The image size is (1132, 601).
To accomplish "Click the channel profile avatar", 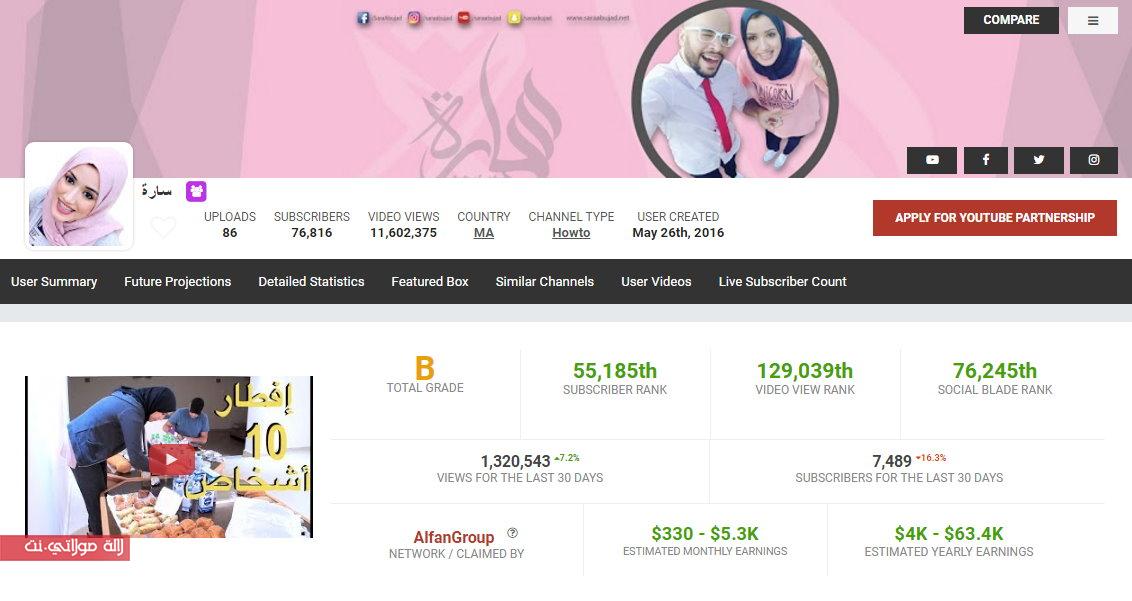I will pos(79,196).
